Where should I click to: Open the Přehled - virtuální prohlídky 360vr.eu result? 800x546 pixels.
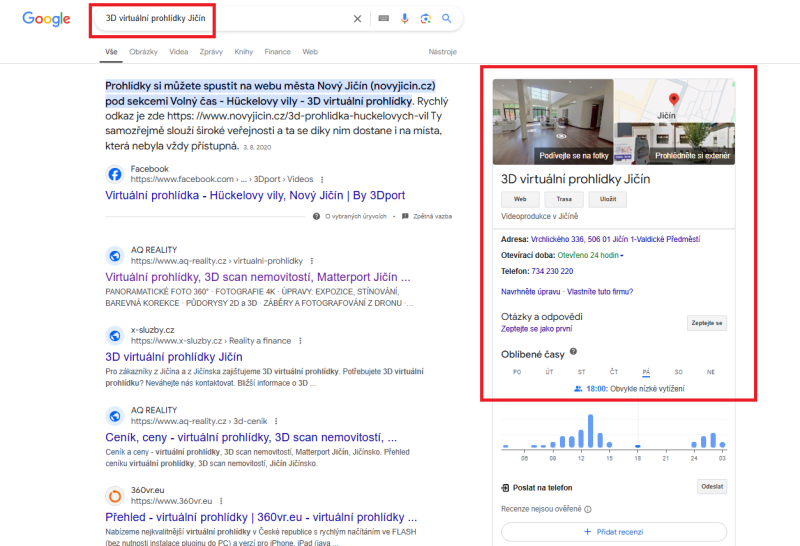pos(261,517)
